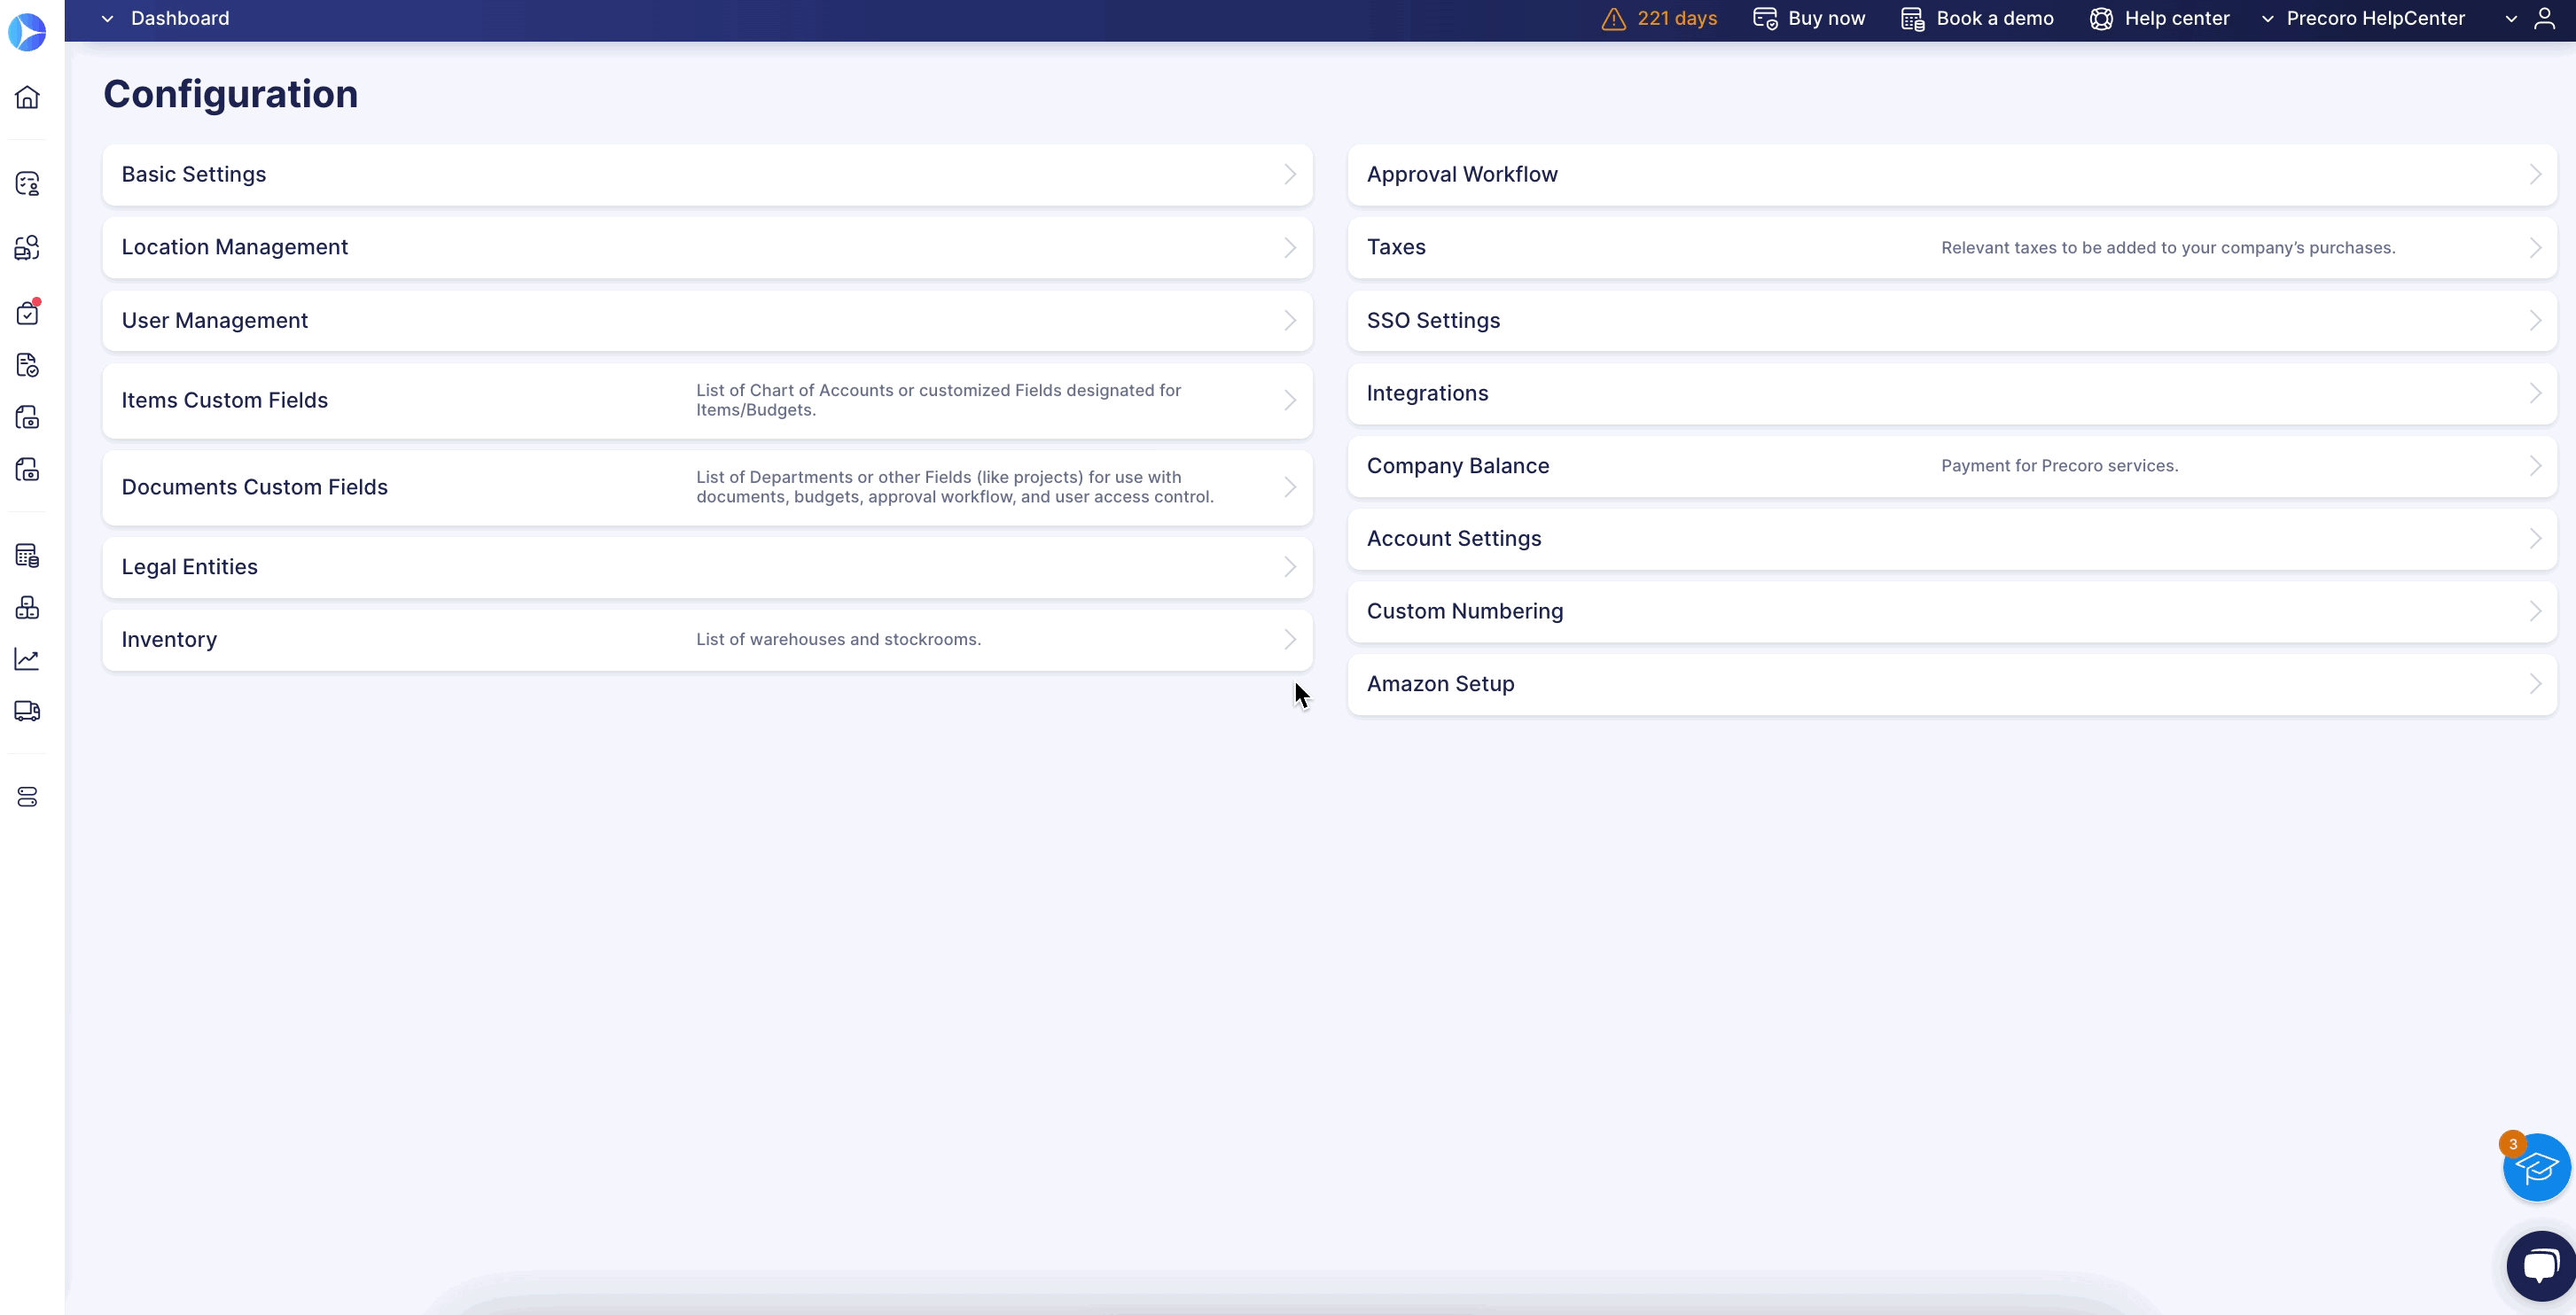Click the 'Relevant taxes to be added' description
2576x1315 pixels.
(x=2168, y=248)
